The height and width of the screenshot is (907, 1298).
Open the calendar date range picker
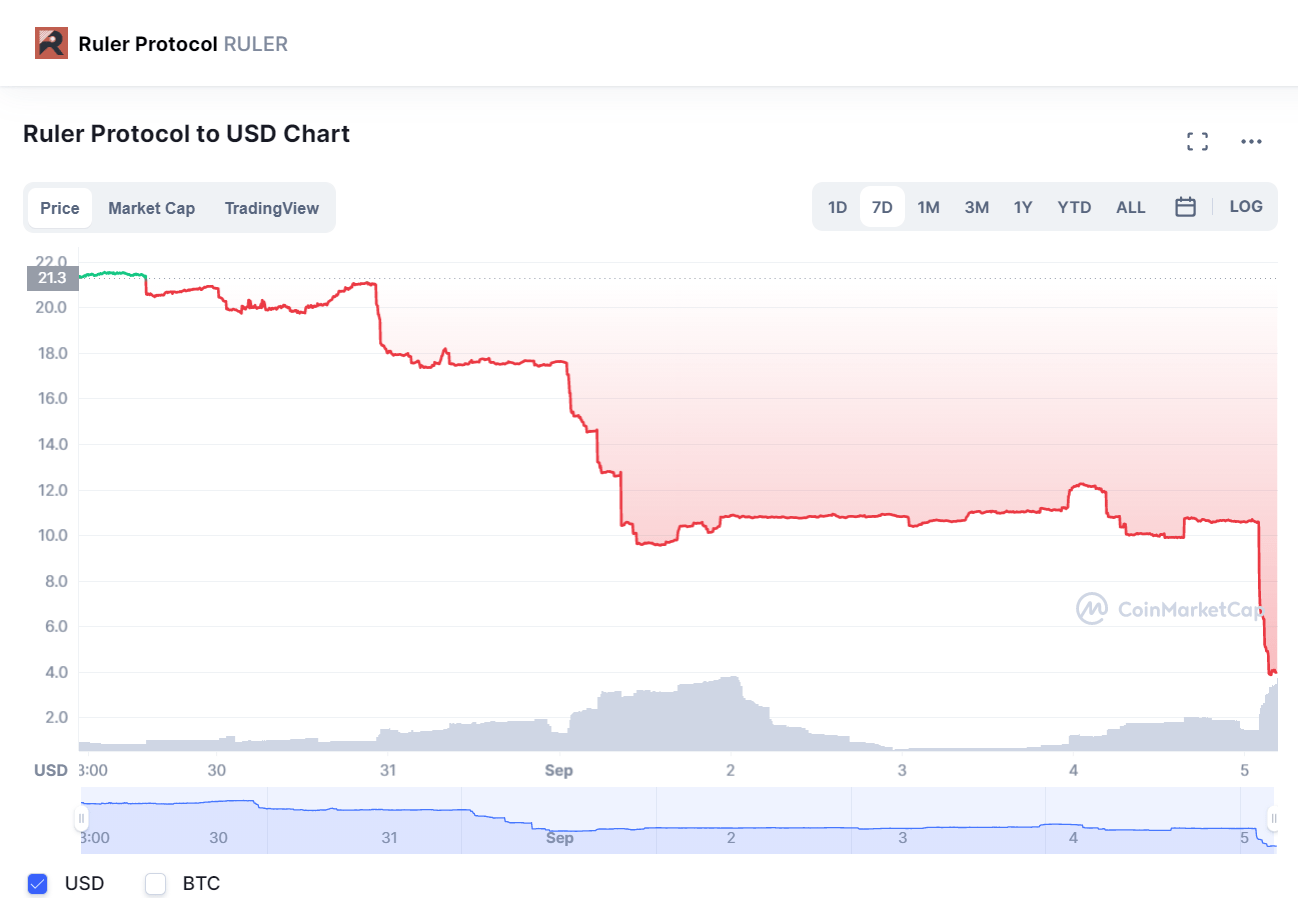[1186, 207]
